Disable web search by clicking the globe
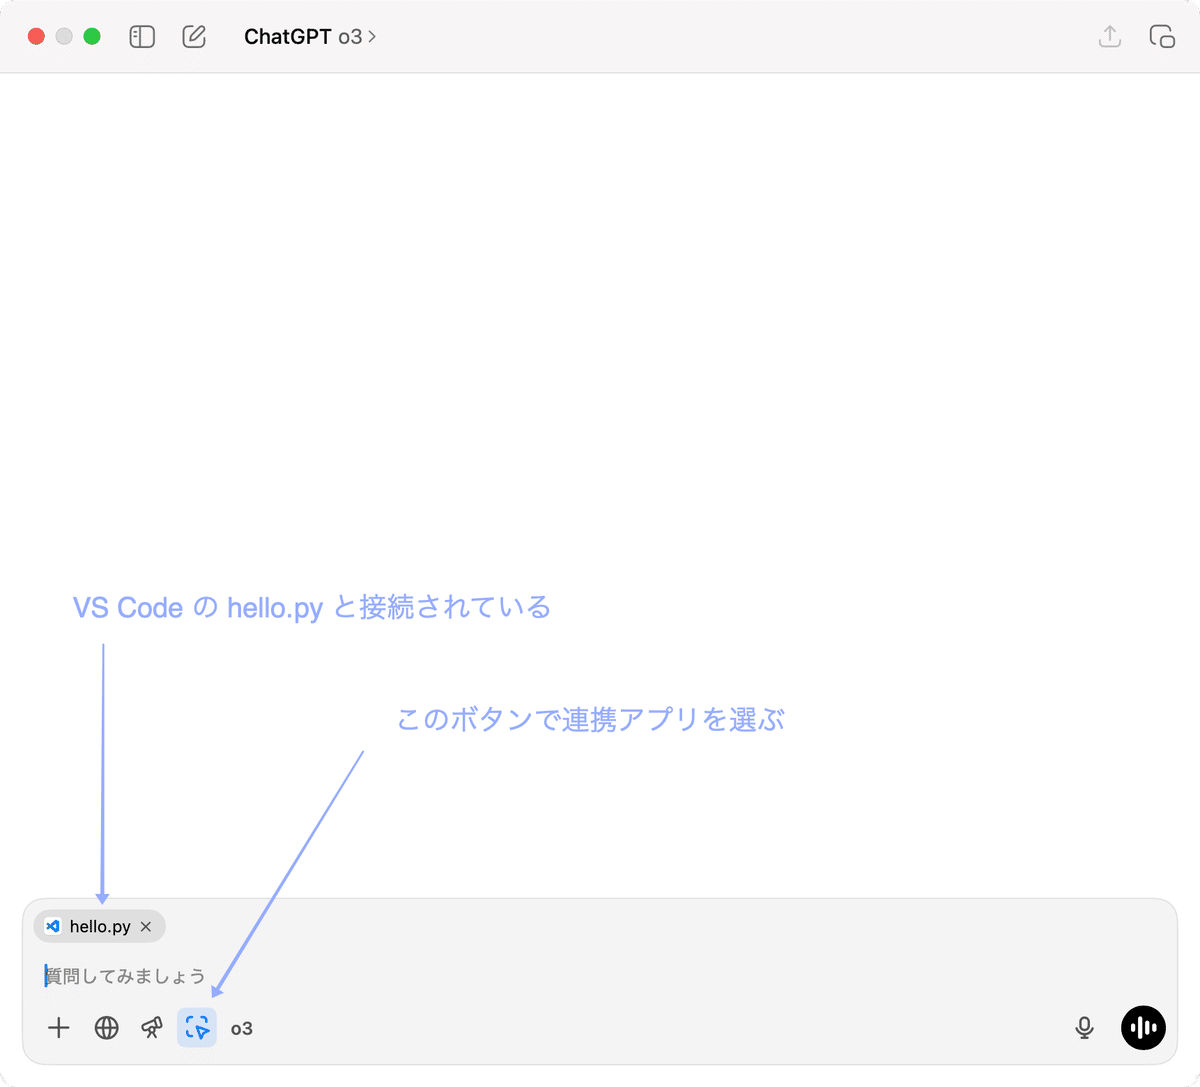The width and height of the screenshot is (1200, 1087). coord(106,1028)
